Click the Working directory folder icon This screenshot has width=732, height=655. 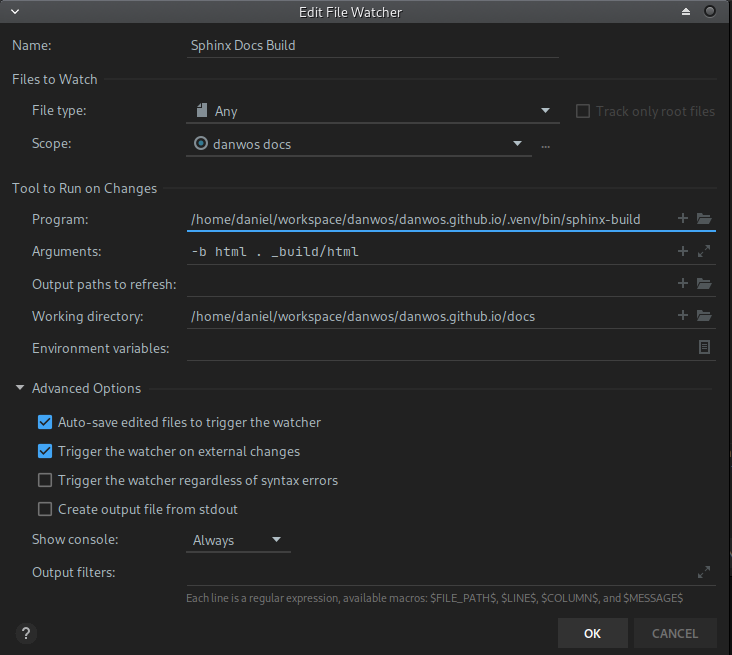pyautogui.click(x=704, y=316)
